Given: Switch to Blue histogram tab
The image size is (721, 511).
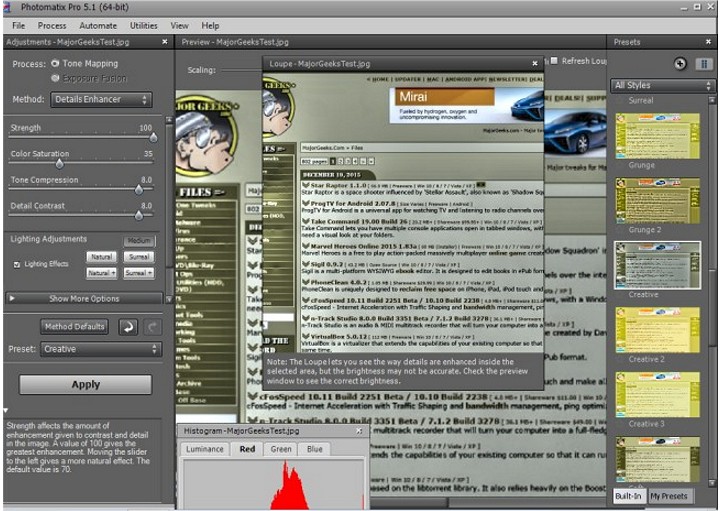Looking at the screenshot, I should coord(315,449).
